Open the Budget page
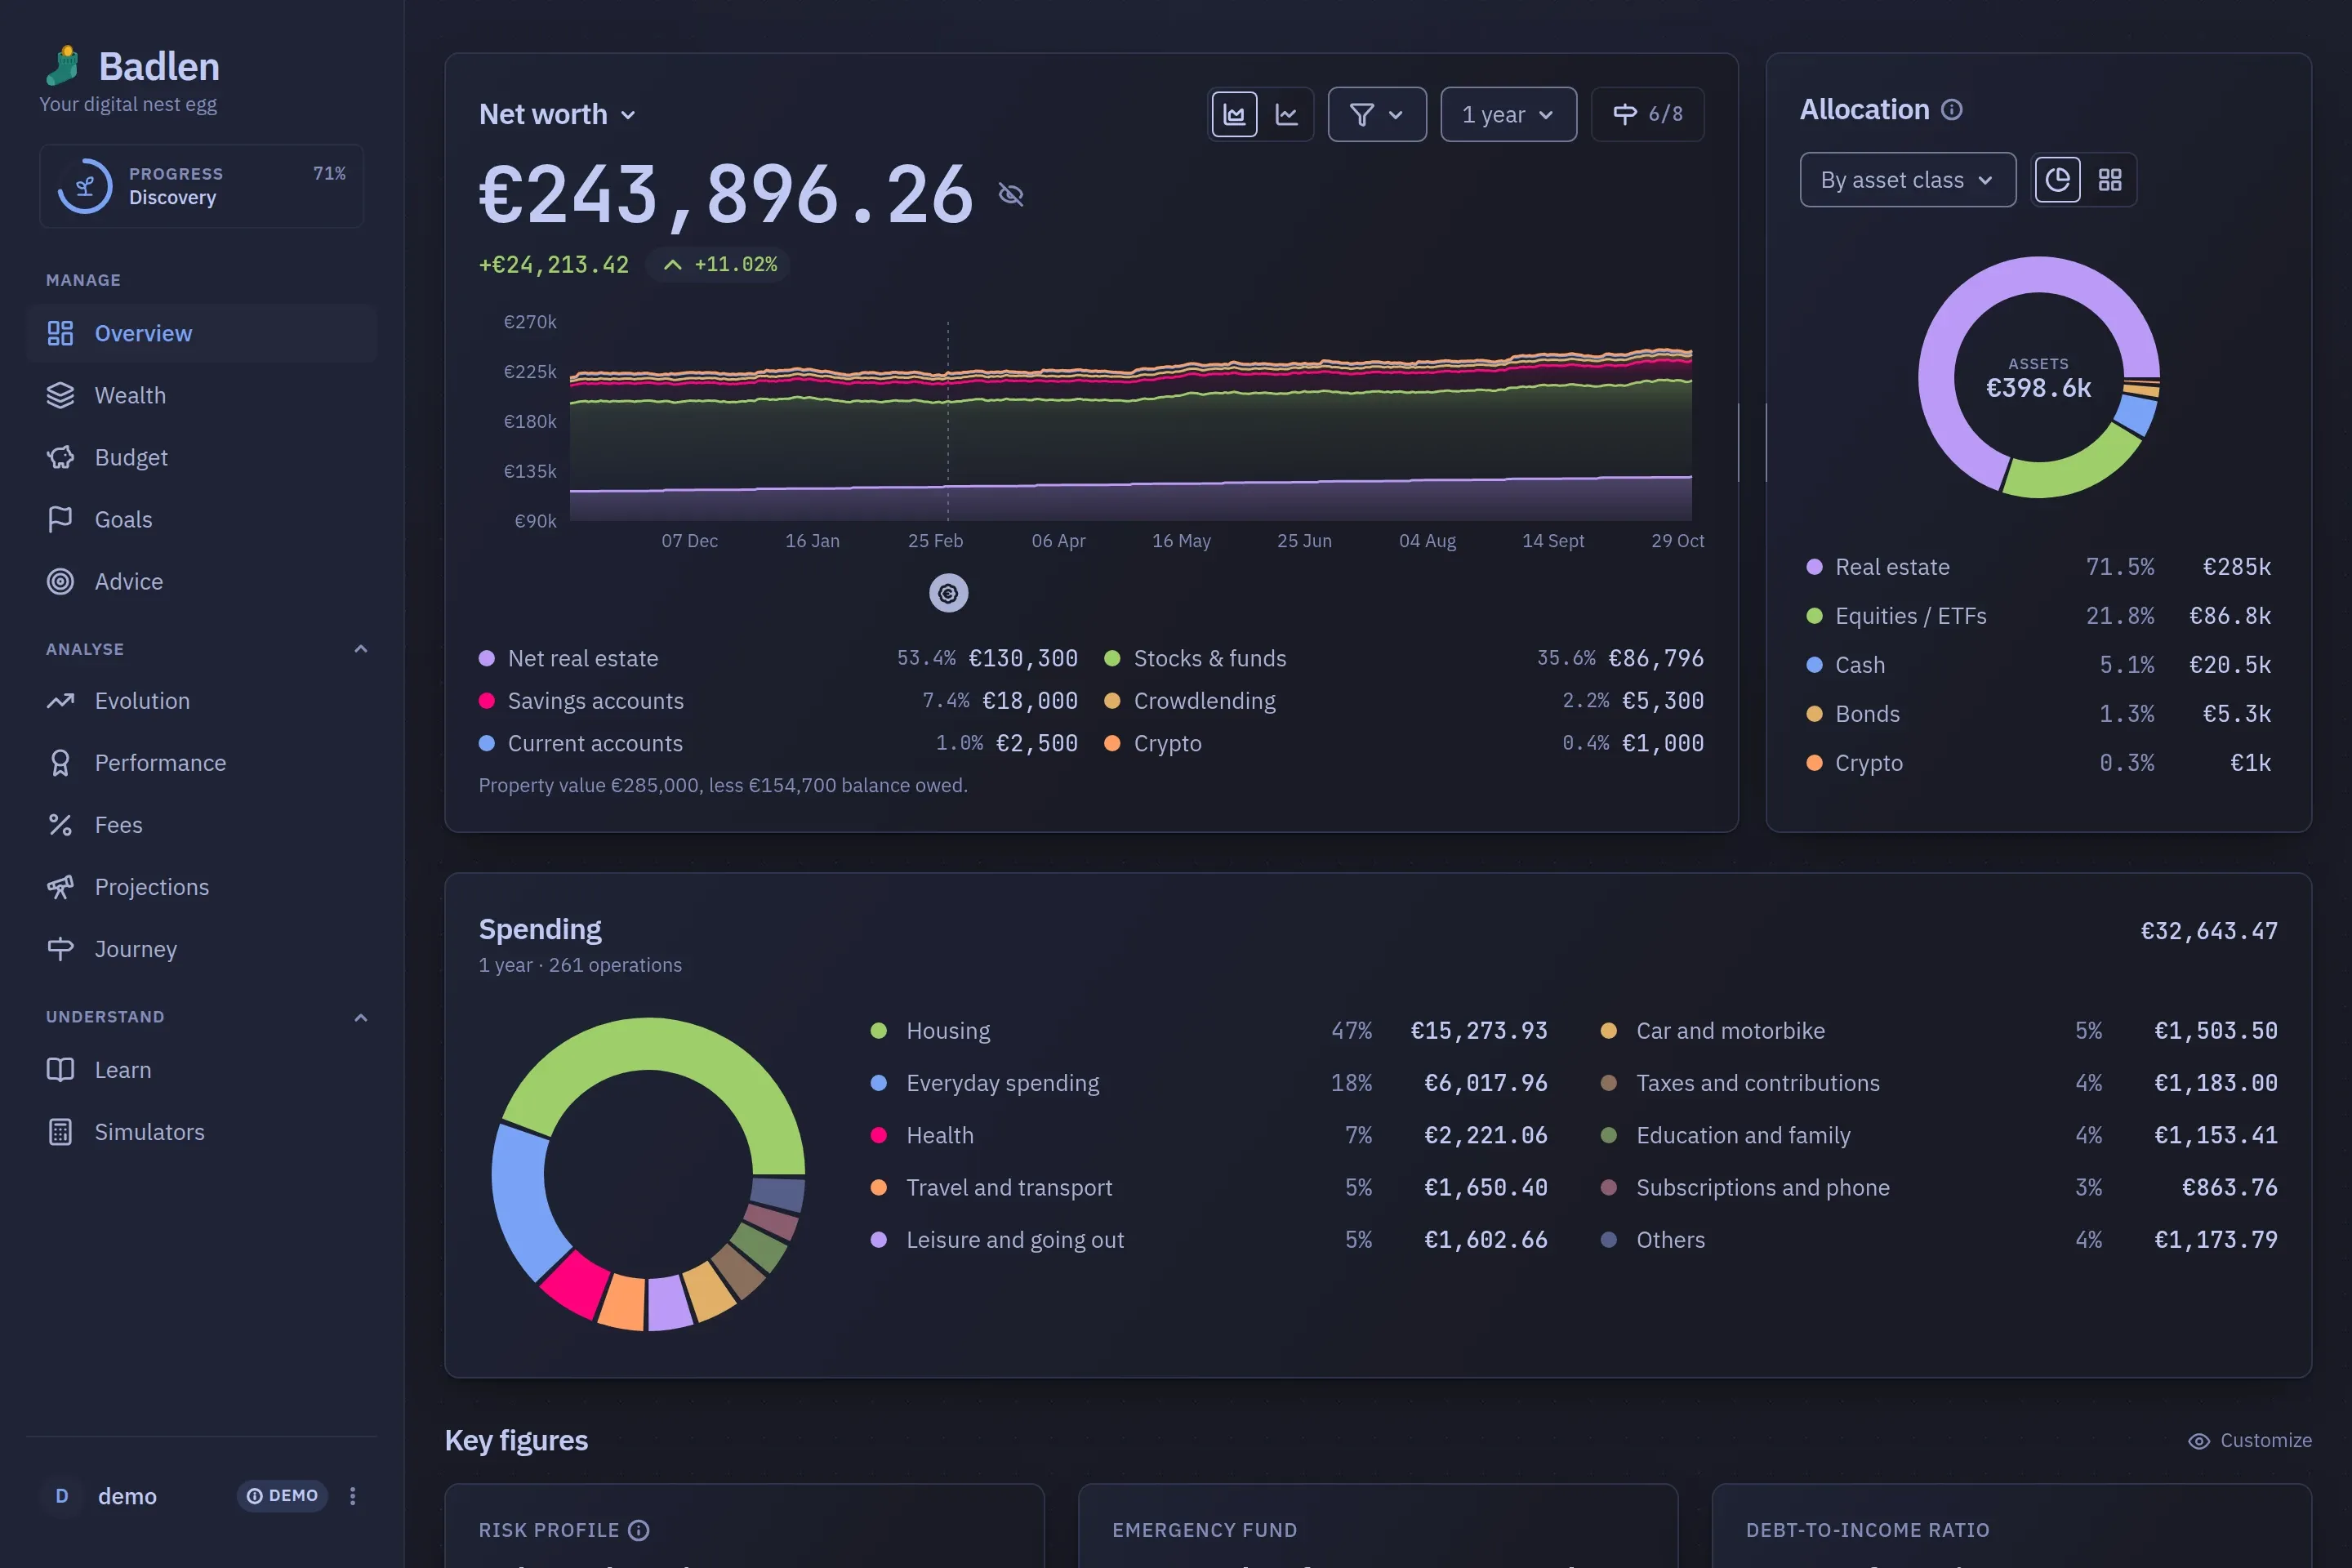This screenshot has width=2352, height=1568. tap(202, 457)
